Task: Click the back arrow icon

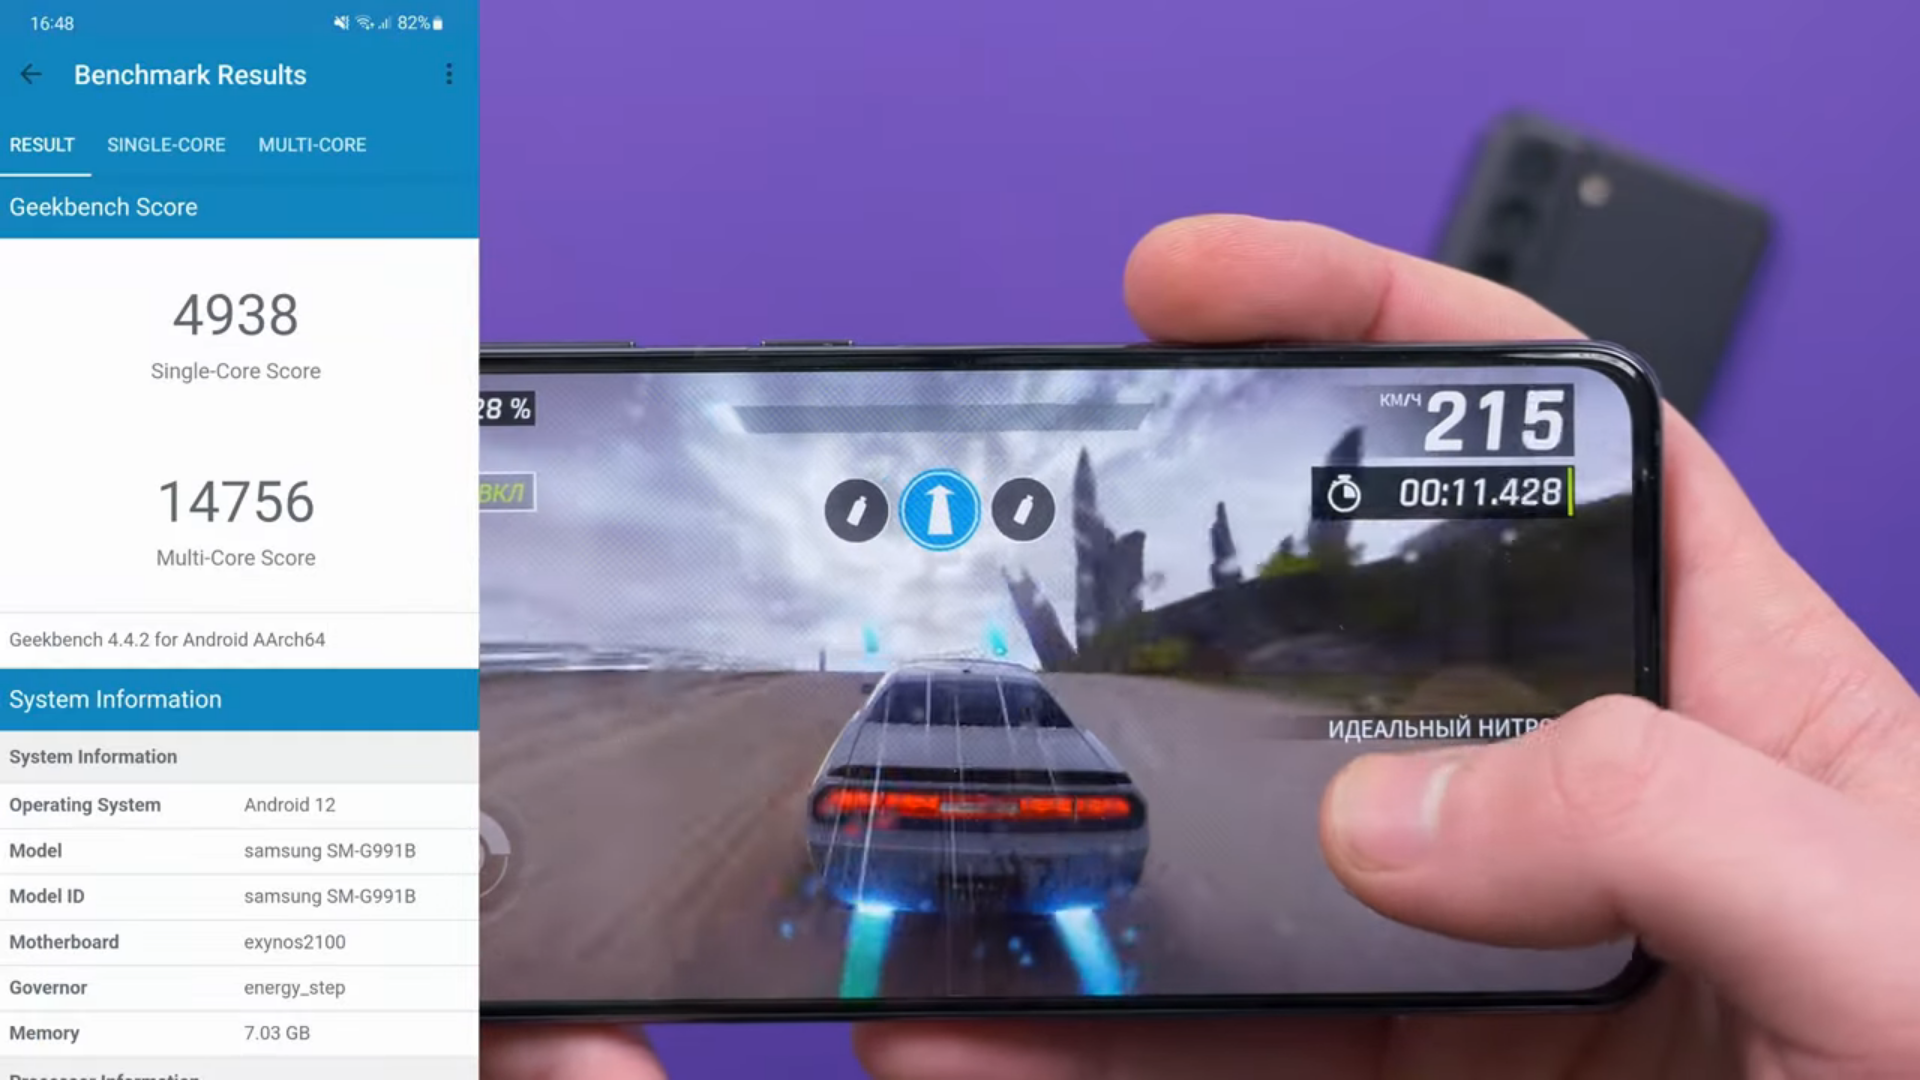Action: point(30,74)
